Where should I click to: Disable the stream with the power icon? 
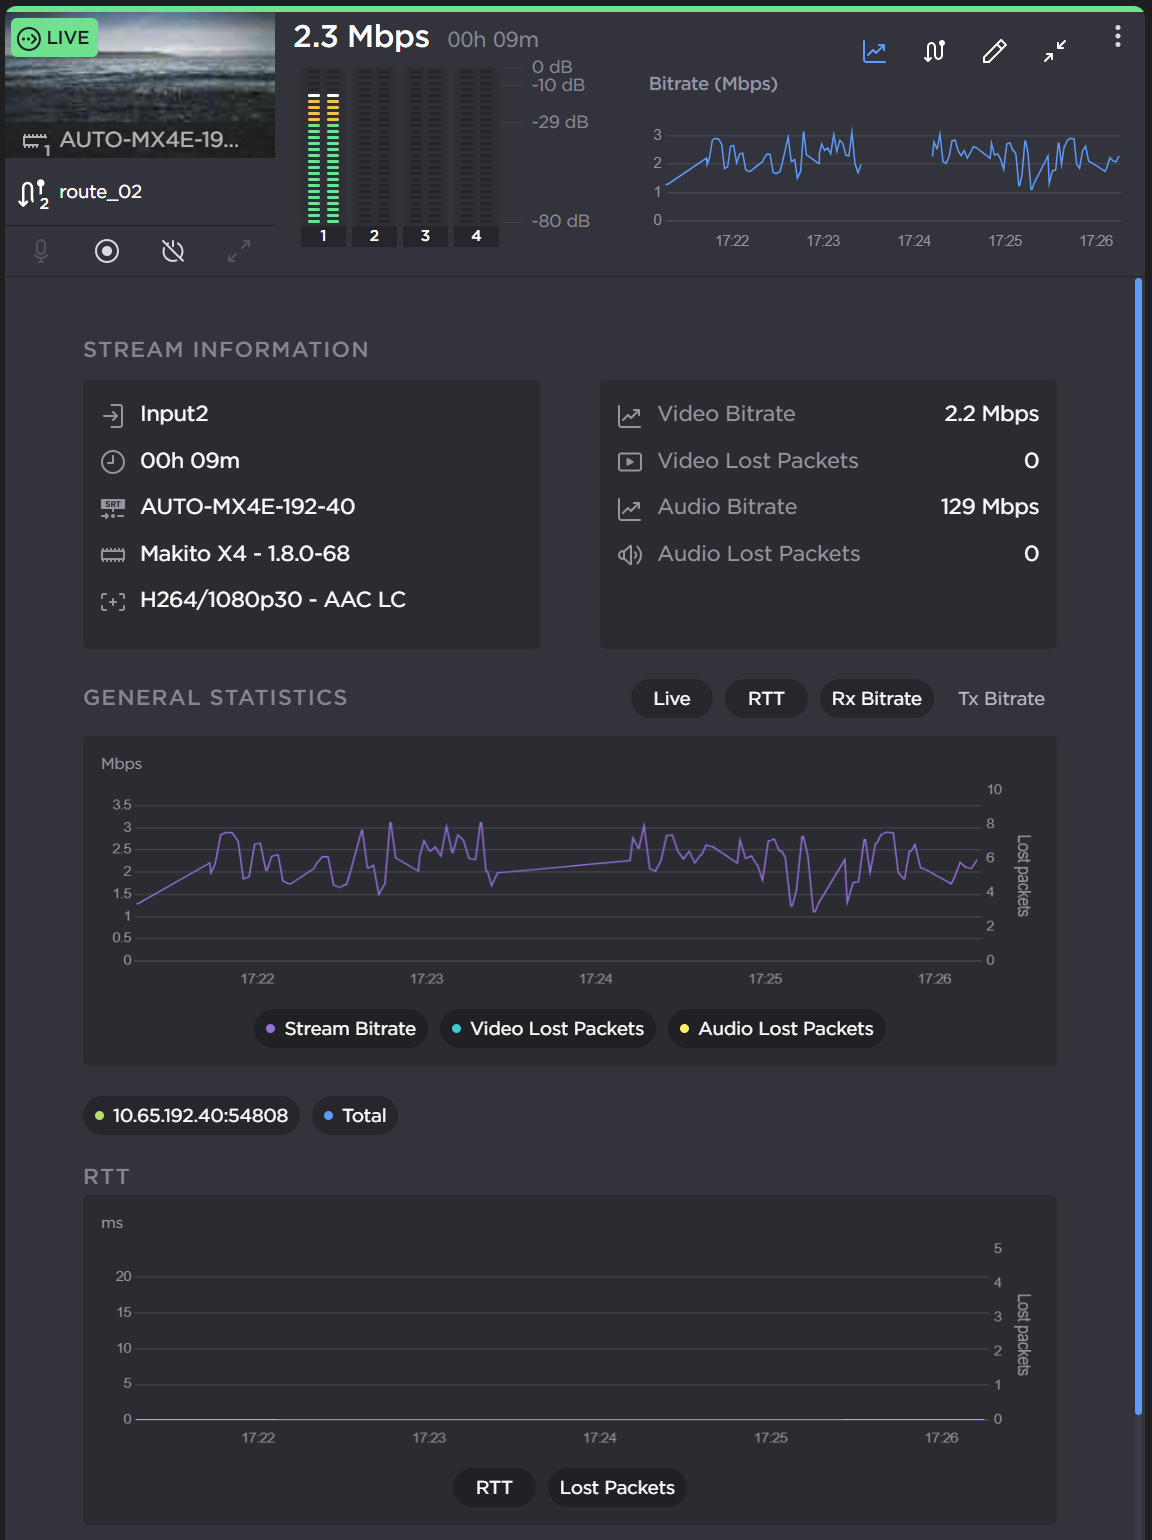tap(171, 251)
